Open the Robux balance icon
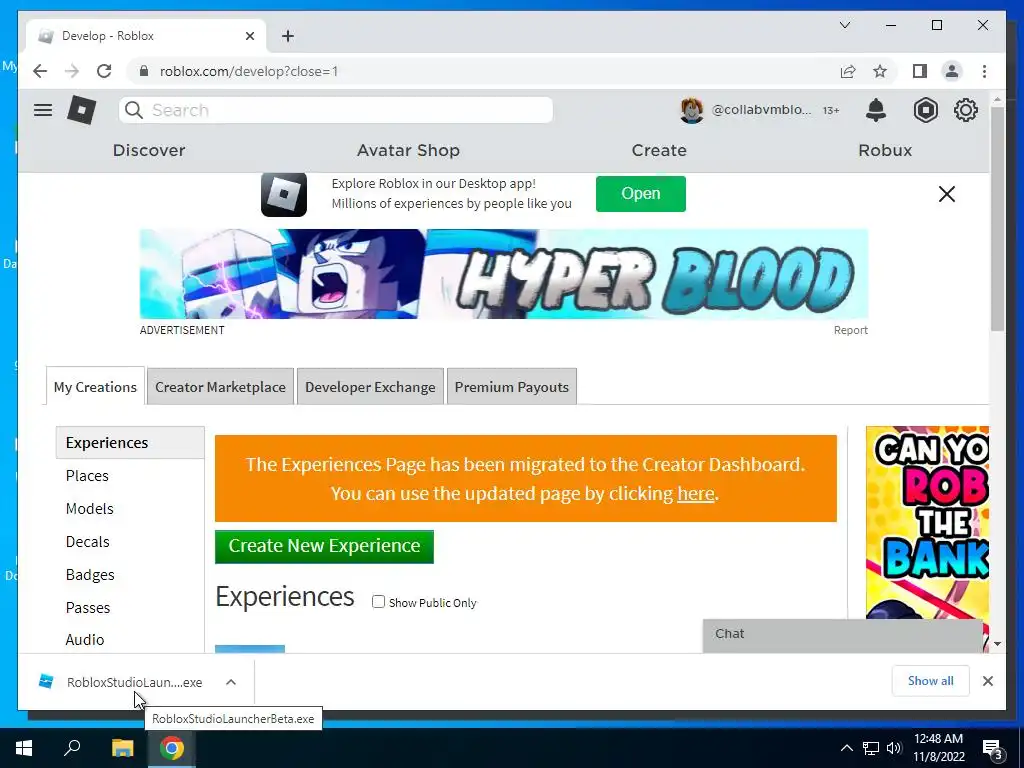This screenshot has height=768, width=1024. pos(925,110)
